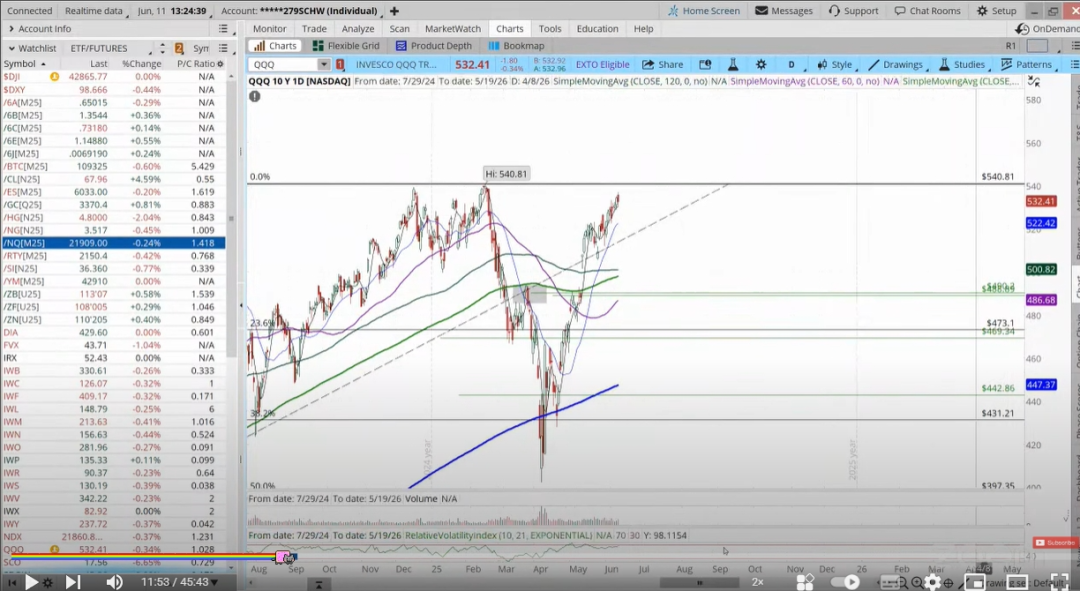1080x591 pixels.
Task: Open the Watchlist actions menu
Action: [223, 48]
